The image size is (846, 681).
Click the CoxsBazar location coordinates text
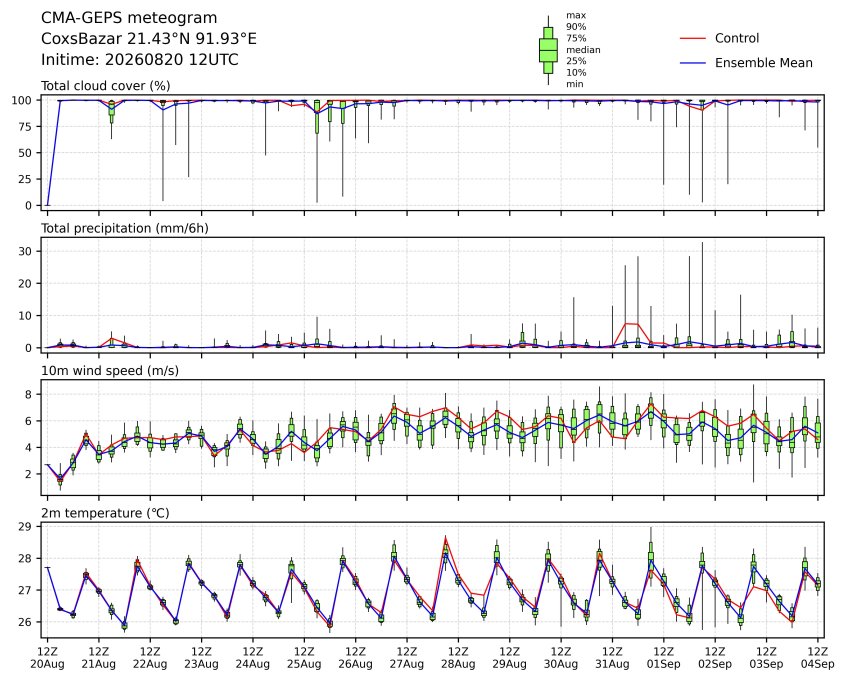point(149,39)
